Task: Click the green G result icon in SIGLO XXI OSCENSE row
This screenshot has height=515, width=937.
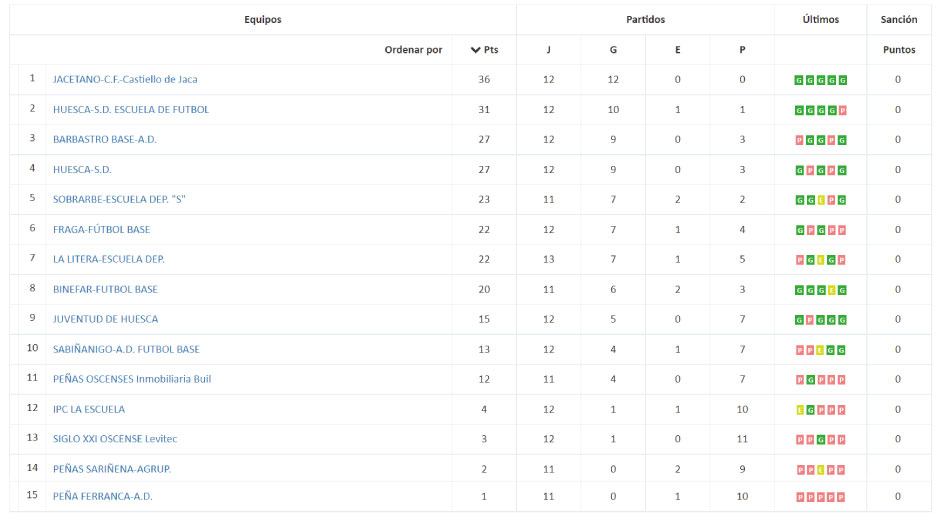Action: pyautogui.click(x=821, y=440)
